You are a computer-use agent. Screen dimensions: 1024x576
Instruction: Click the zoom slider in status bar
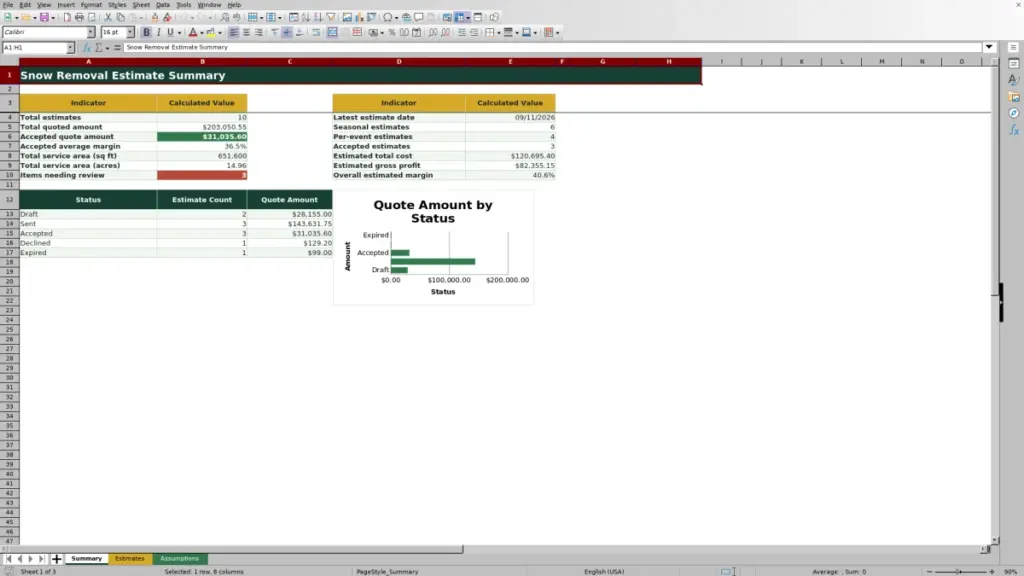(x=960, y=571)
